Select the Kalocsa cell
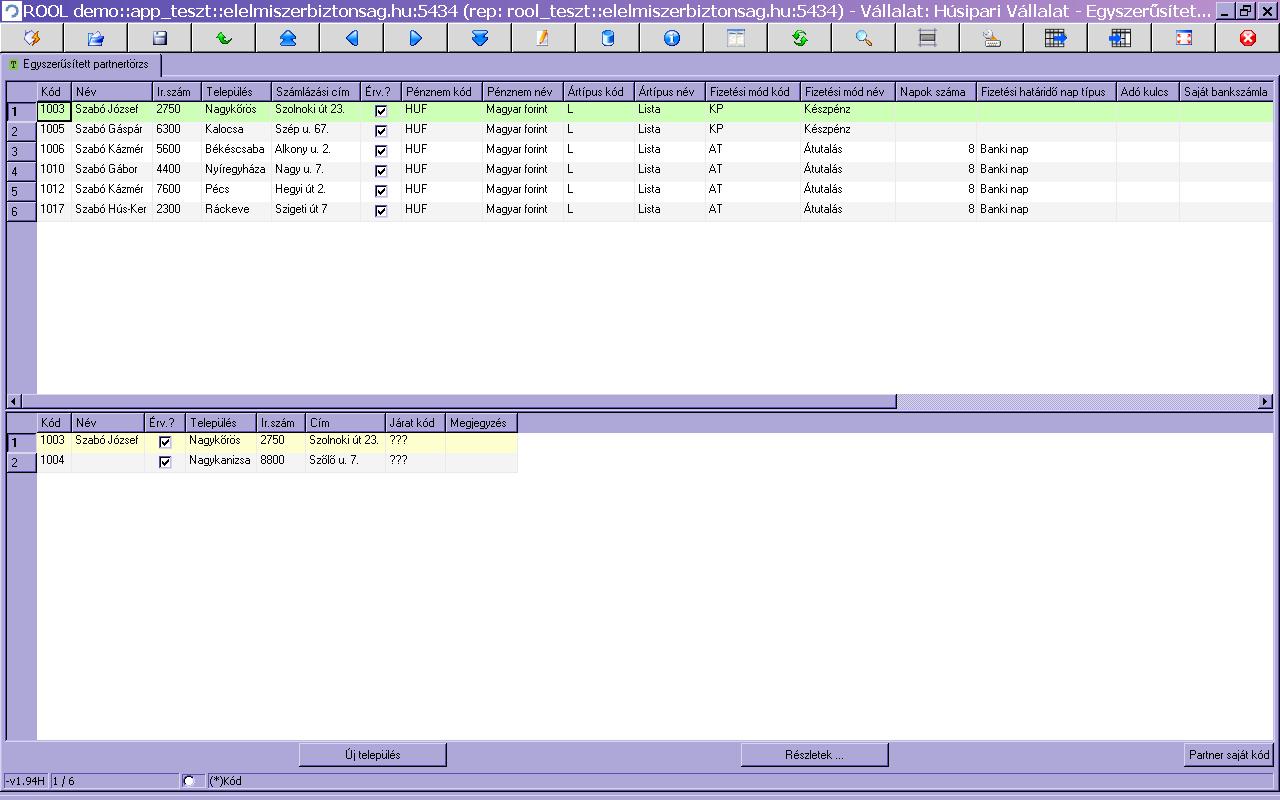Image resolution: width=1280 pixels, height=800 pixels. point(237,130)
